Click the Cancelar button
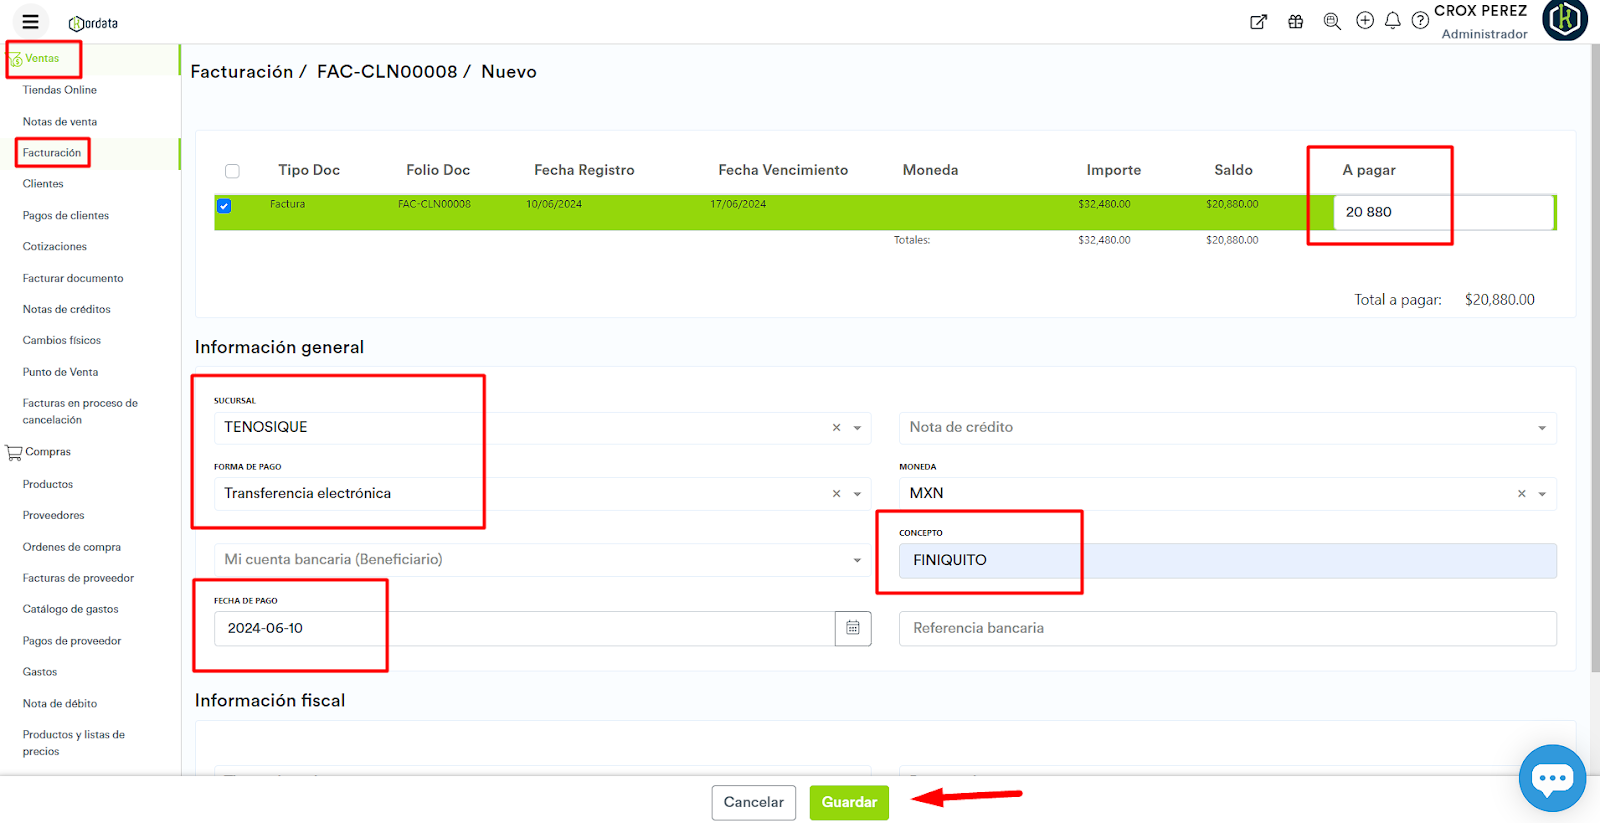Image resolution: width=1600 pixels, height=823 pixels. click(x=753, y=802)
